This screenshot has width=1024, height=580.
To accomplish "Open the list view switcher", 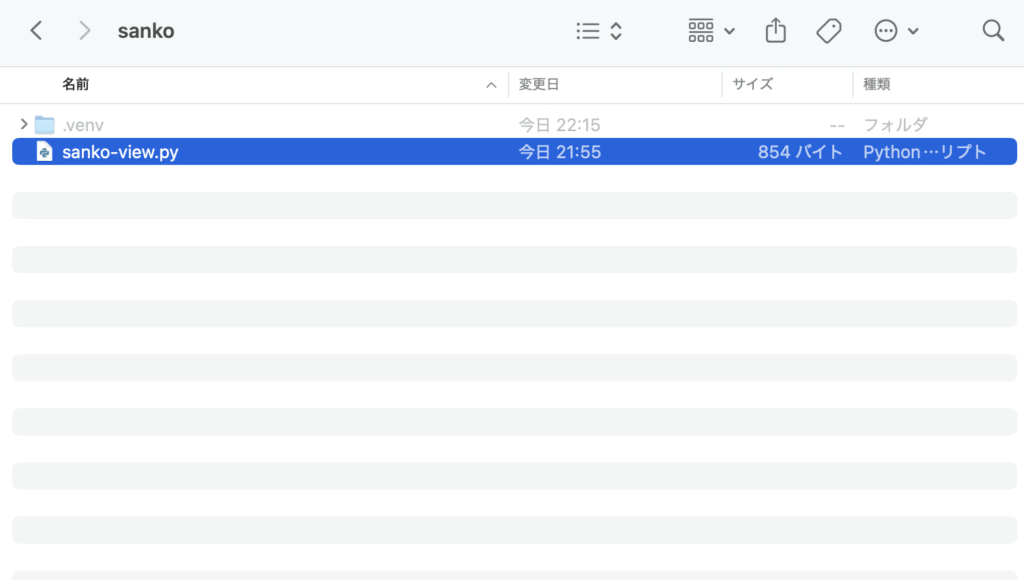I will (x=599, y=31).
